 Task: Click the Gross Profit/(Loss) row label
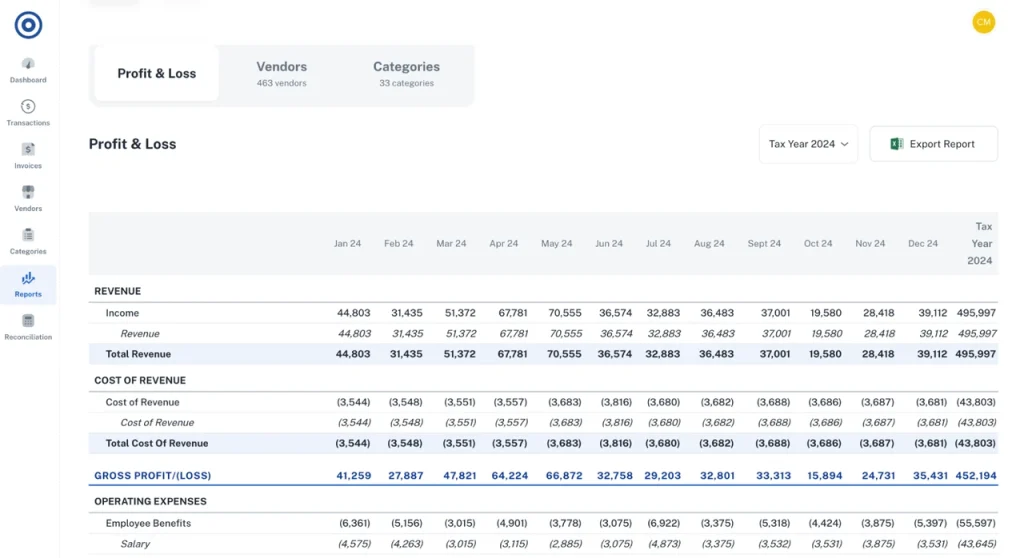tap(152, 475)
